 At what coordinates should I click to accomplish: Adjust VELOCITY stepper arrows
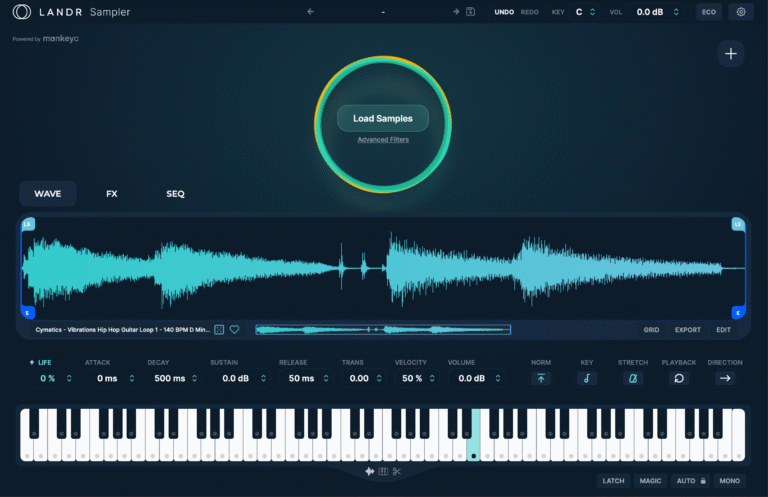coord(432,378)
